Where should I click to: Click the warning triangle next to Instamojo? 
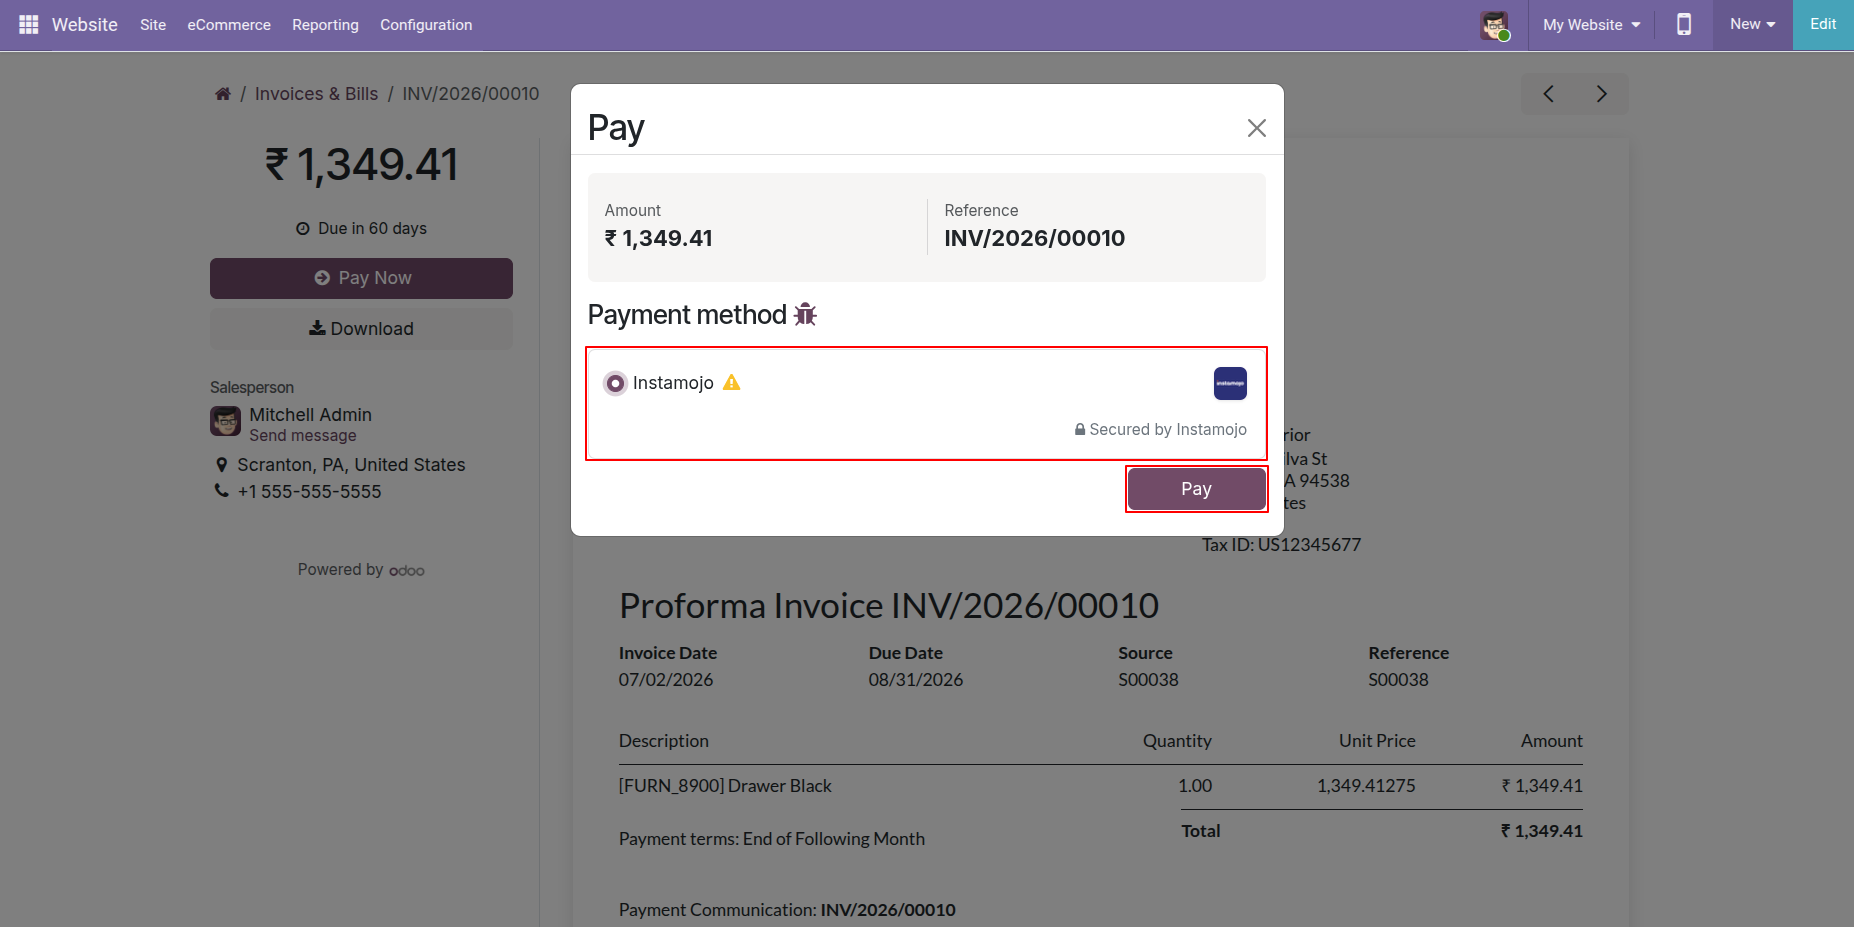tap(732, 383)
